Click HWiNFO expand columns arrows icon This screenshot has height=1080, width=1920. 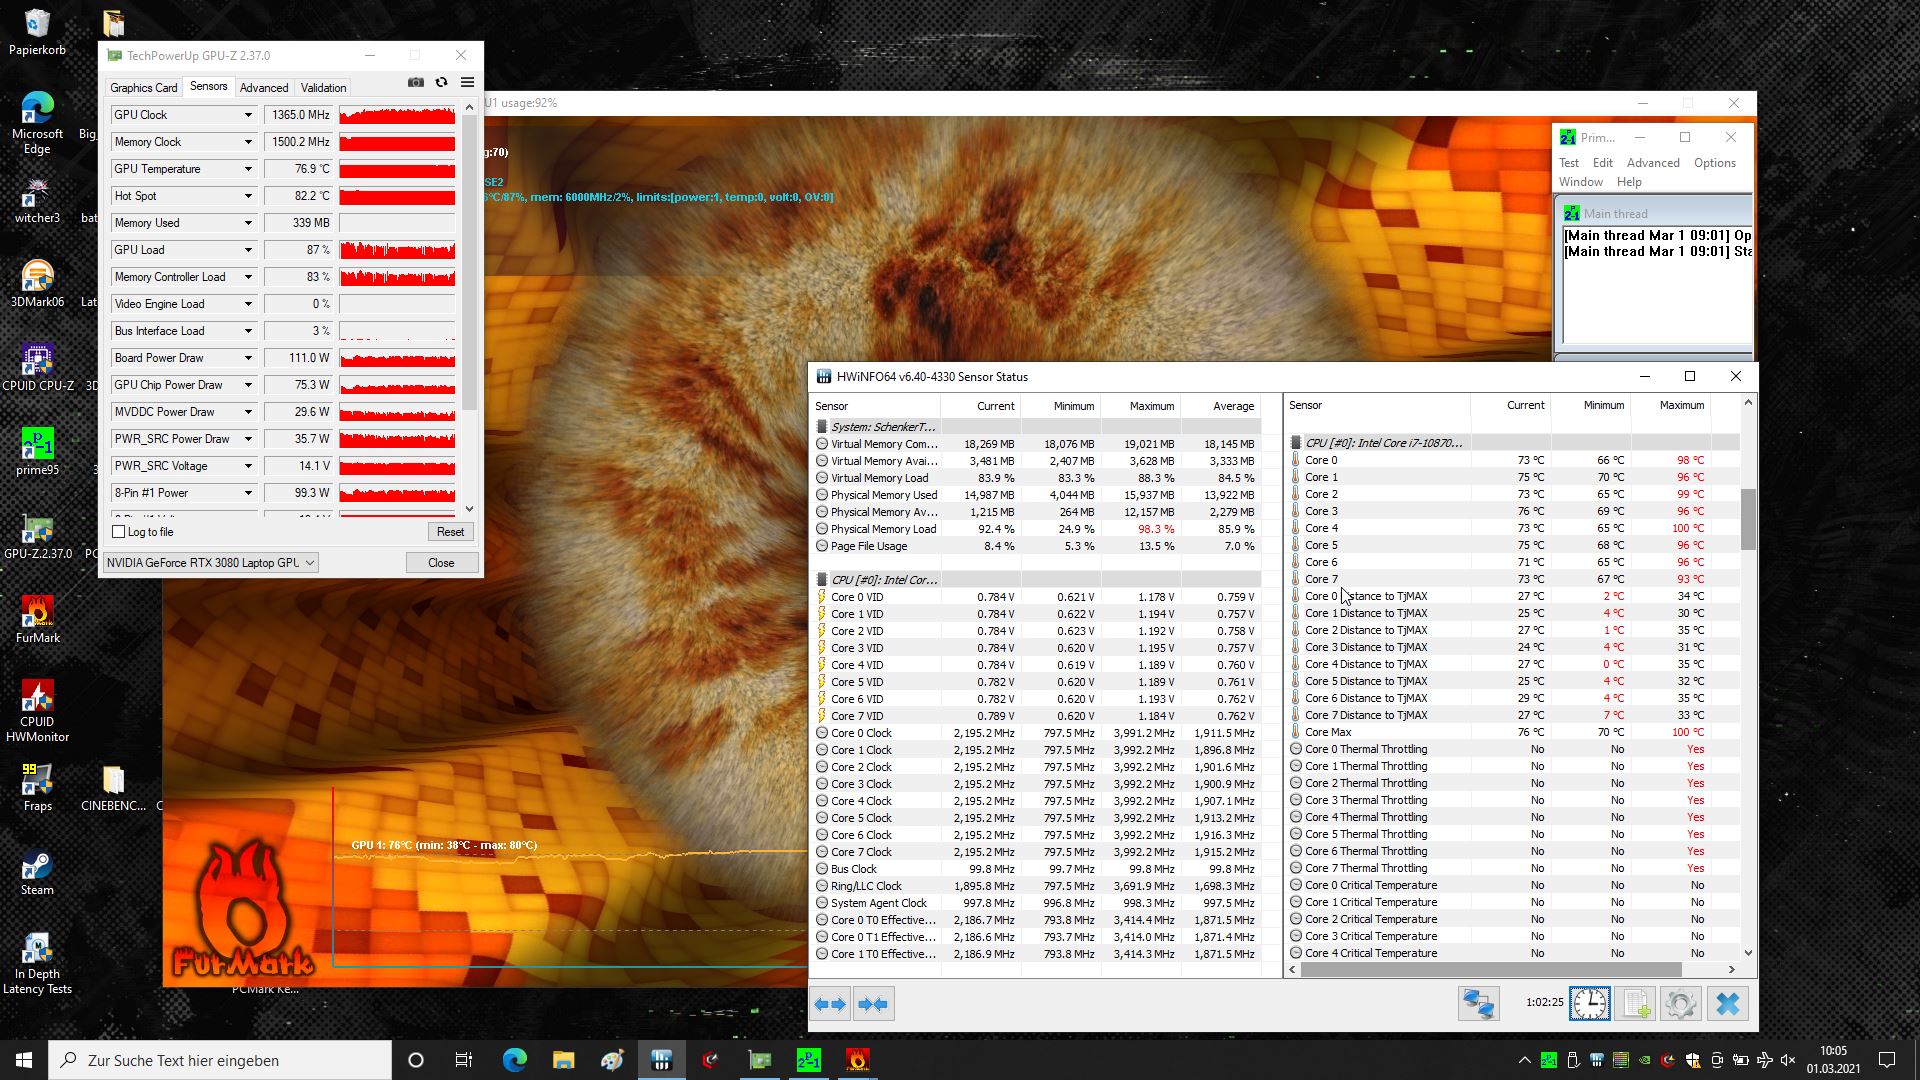click(x=830, y=1004)
